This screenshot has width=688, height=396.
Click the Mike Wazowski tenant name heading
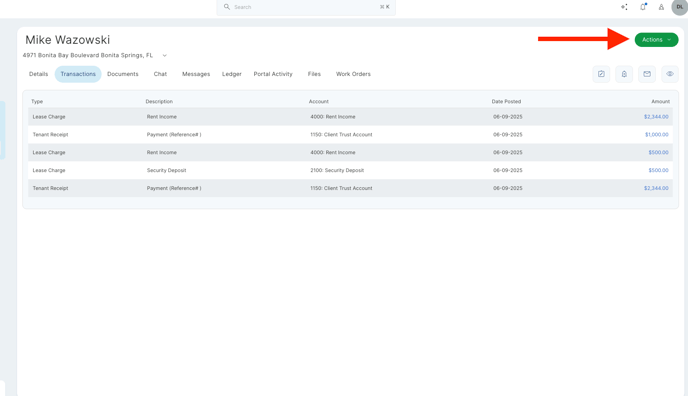tap(68, 40)
